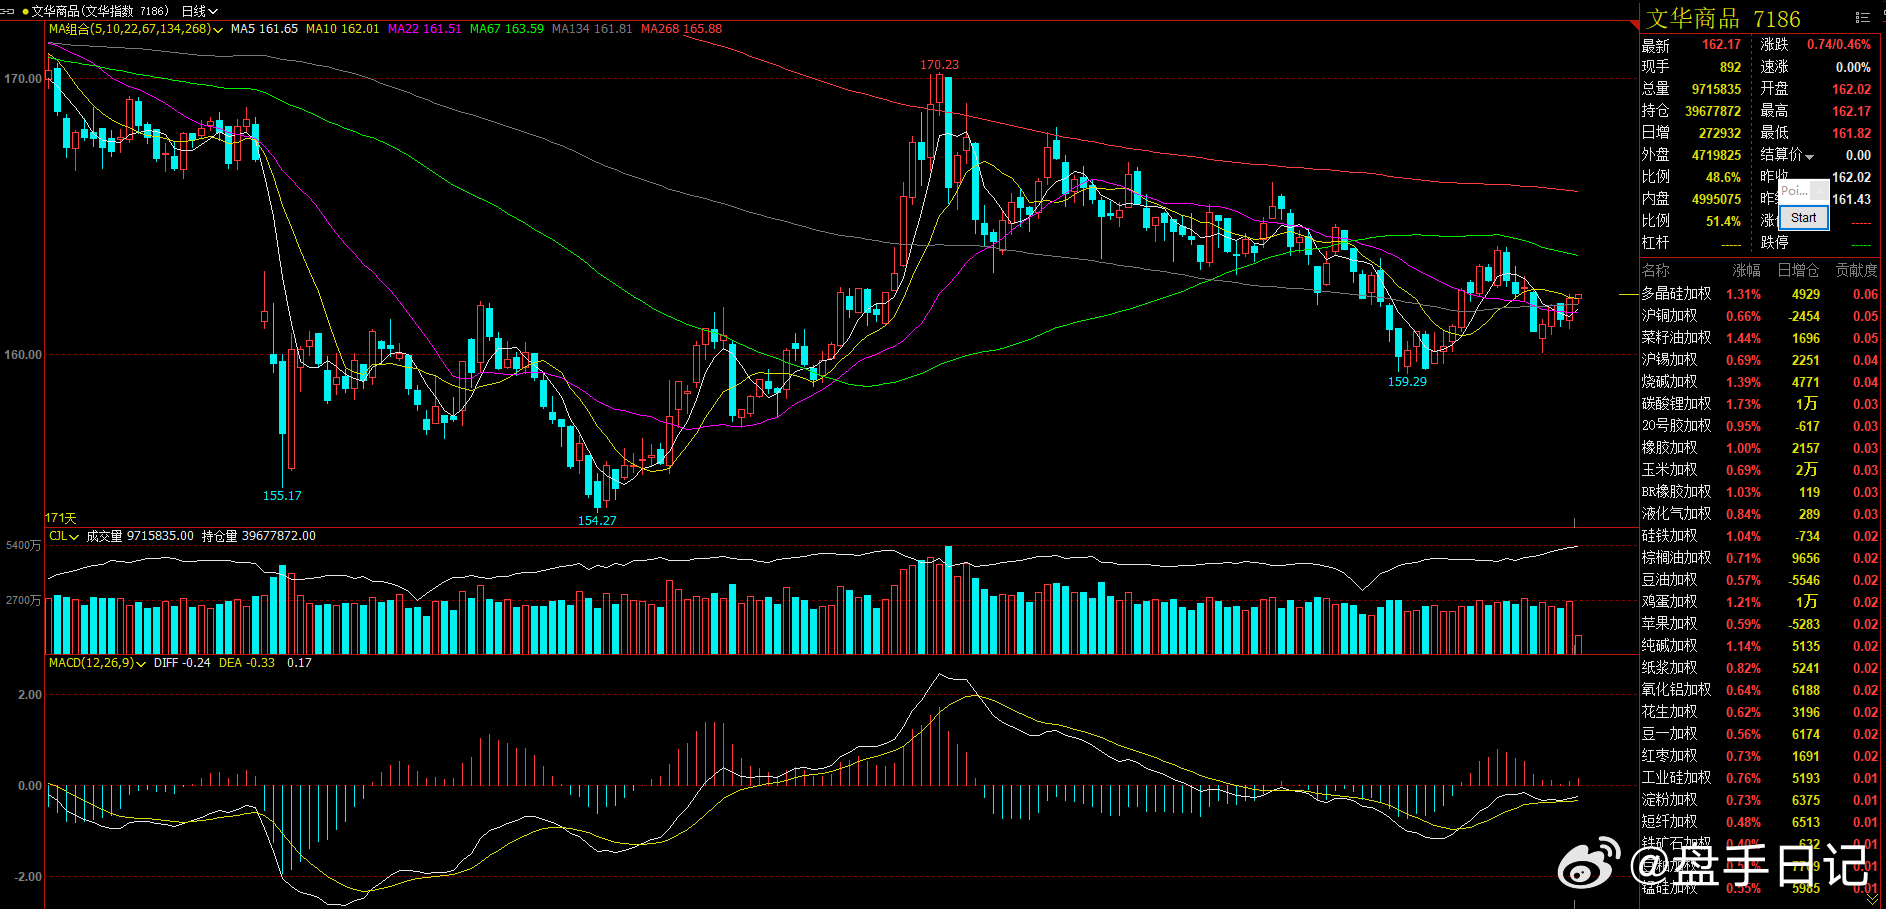Click the 文华商品(文华指数 7186) chart title
1886x909 pixels.
click(x=99, y=11)
